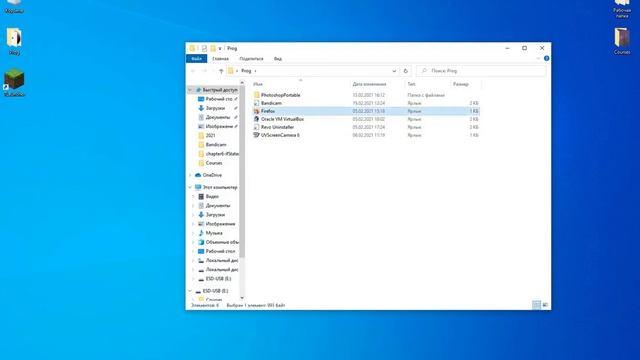Expand the ribbon with the chevron
This screenshot has height=360, width=640.
(538, 58)
